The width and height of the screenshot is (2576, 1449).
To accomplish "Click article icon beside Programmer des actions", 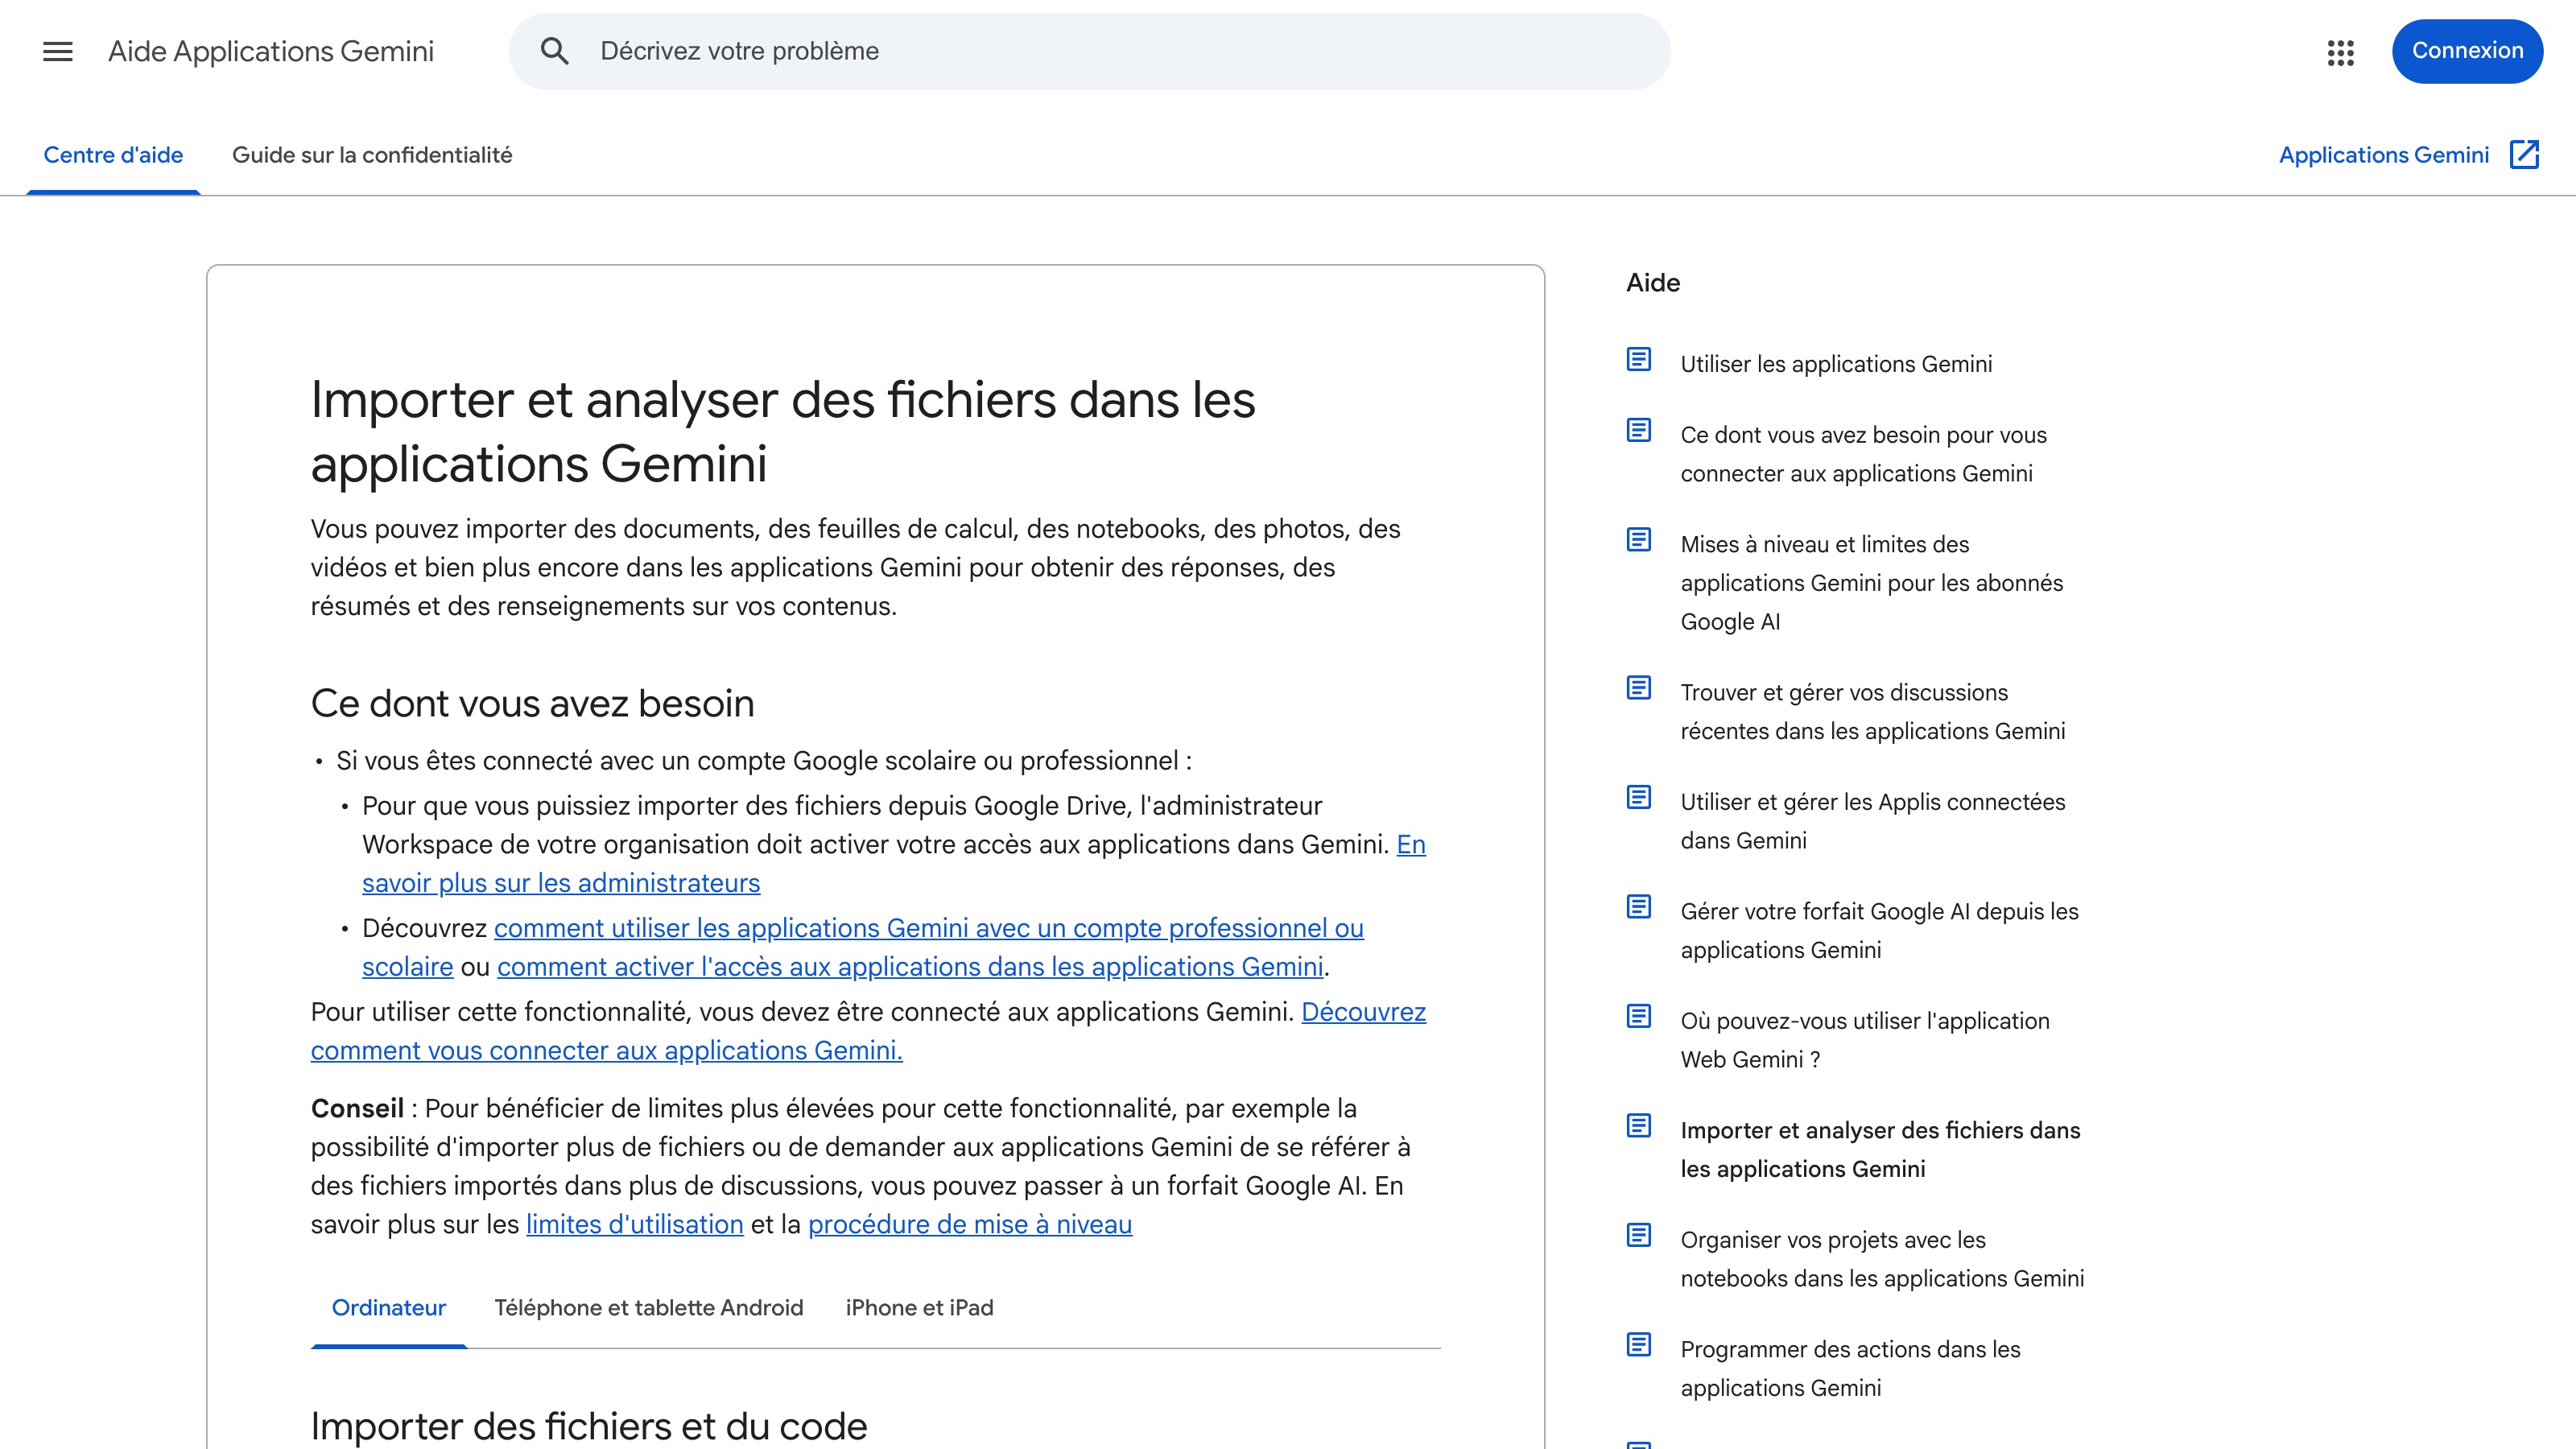I will point(1639,1345).
